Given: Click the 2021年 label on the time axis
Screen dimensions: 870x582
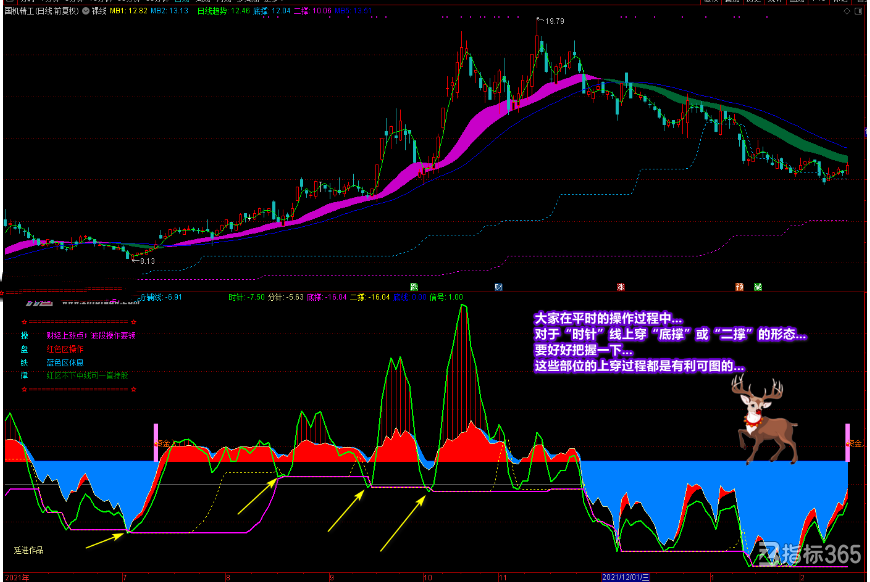Looking at the screenshot, I should tap(17, 578).
